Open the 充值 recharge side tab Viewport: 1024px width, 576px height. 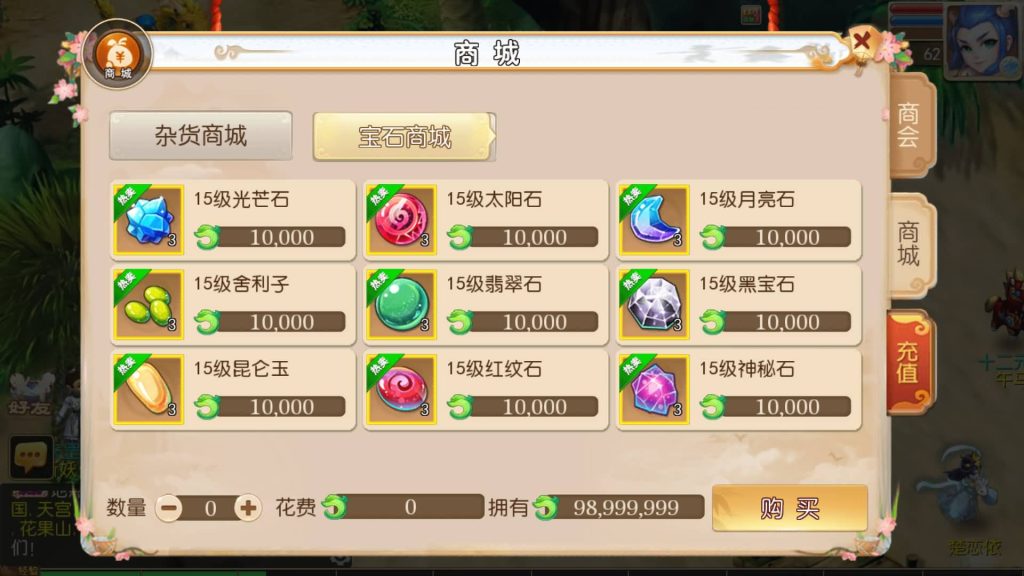(909, 362)
